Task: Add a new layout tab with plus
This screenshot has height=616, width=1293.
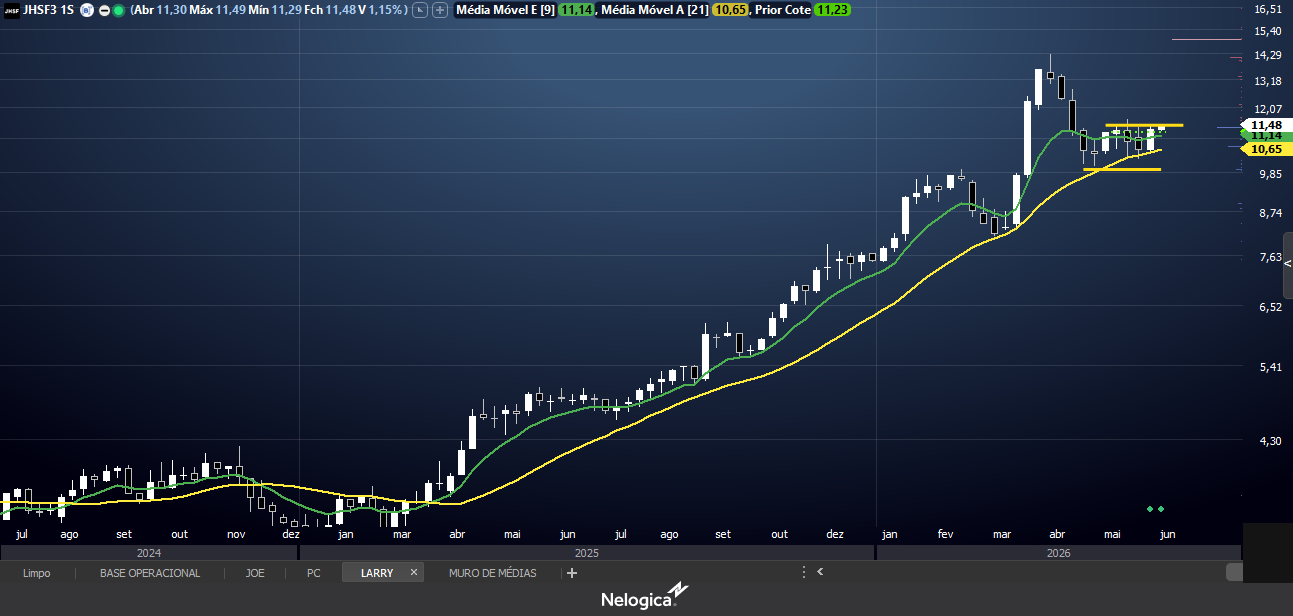Action: 572,573
